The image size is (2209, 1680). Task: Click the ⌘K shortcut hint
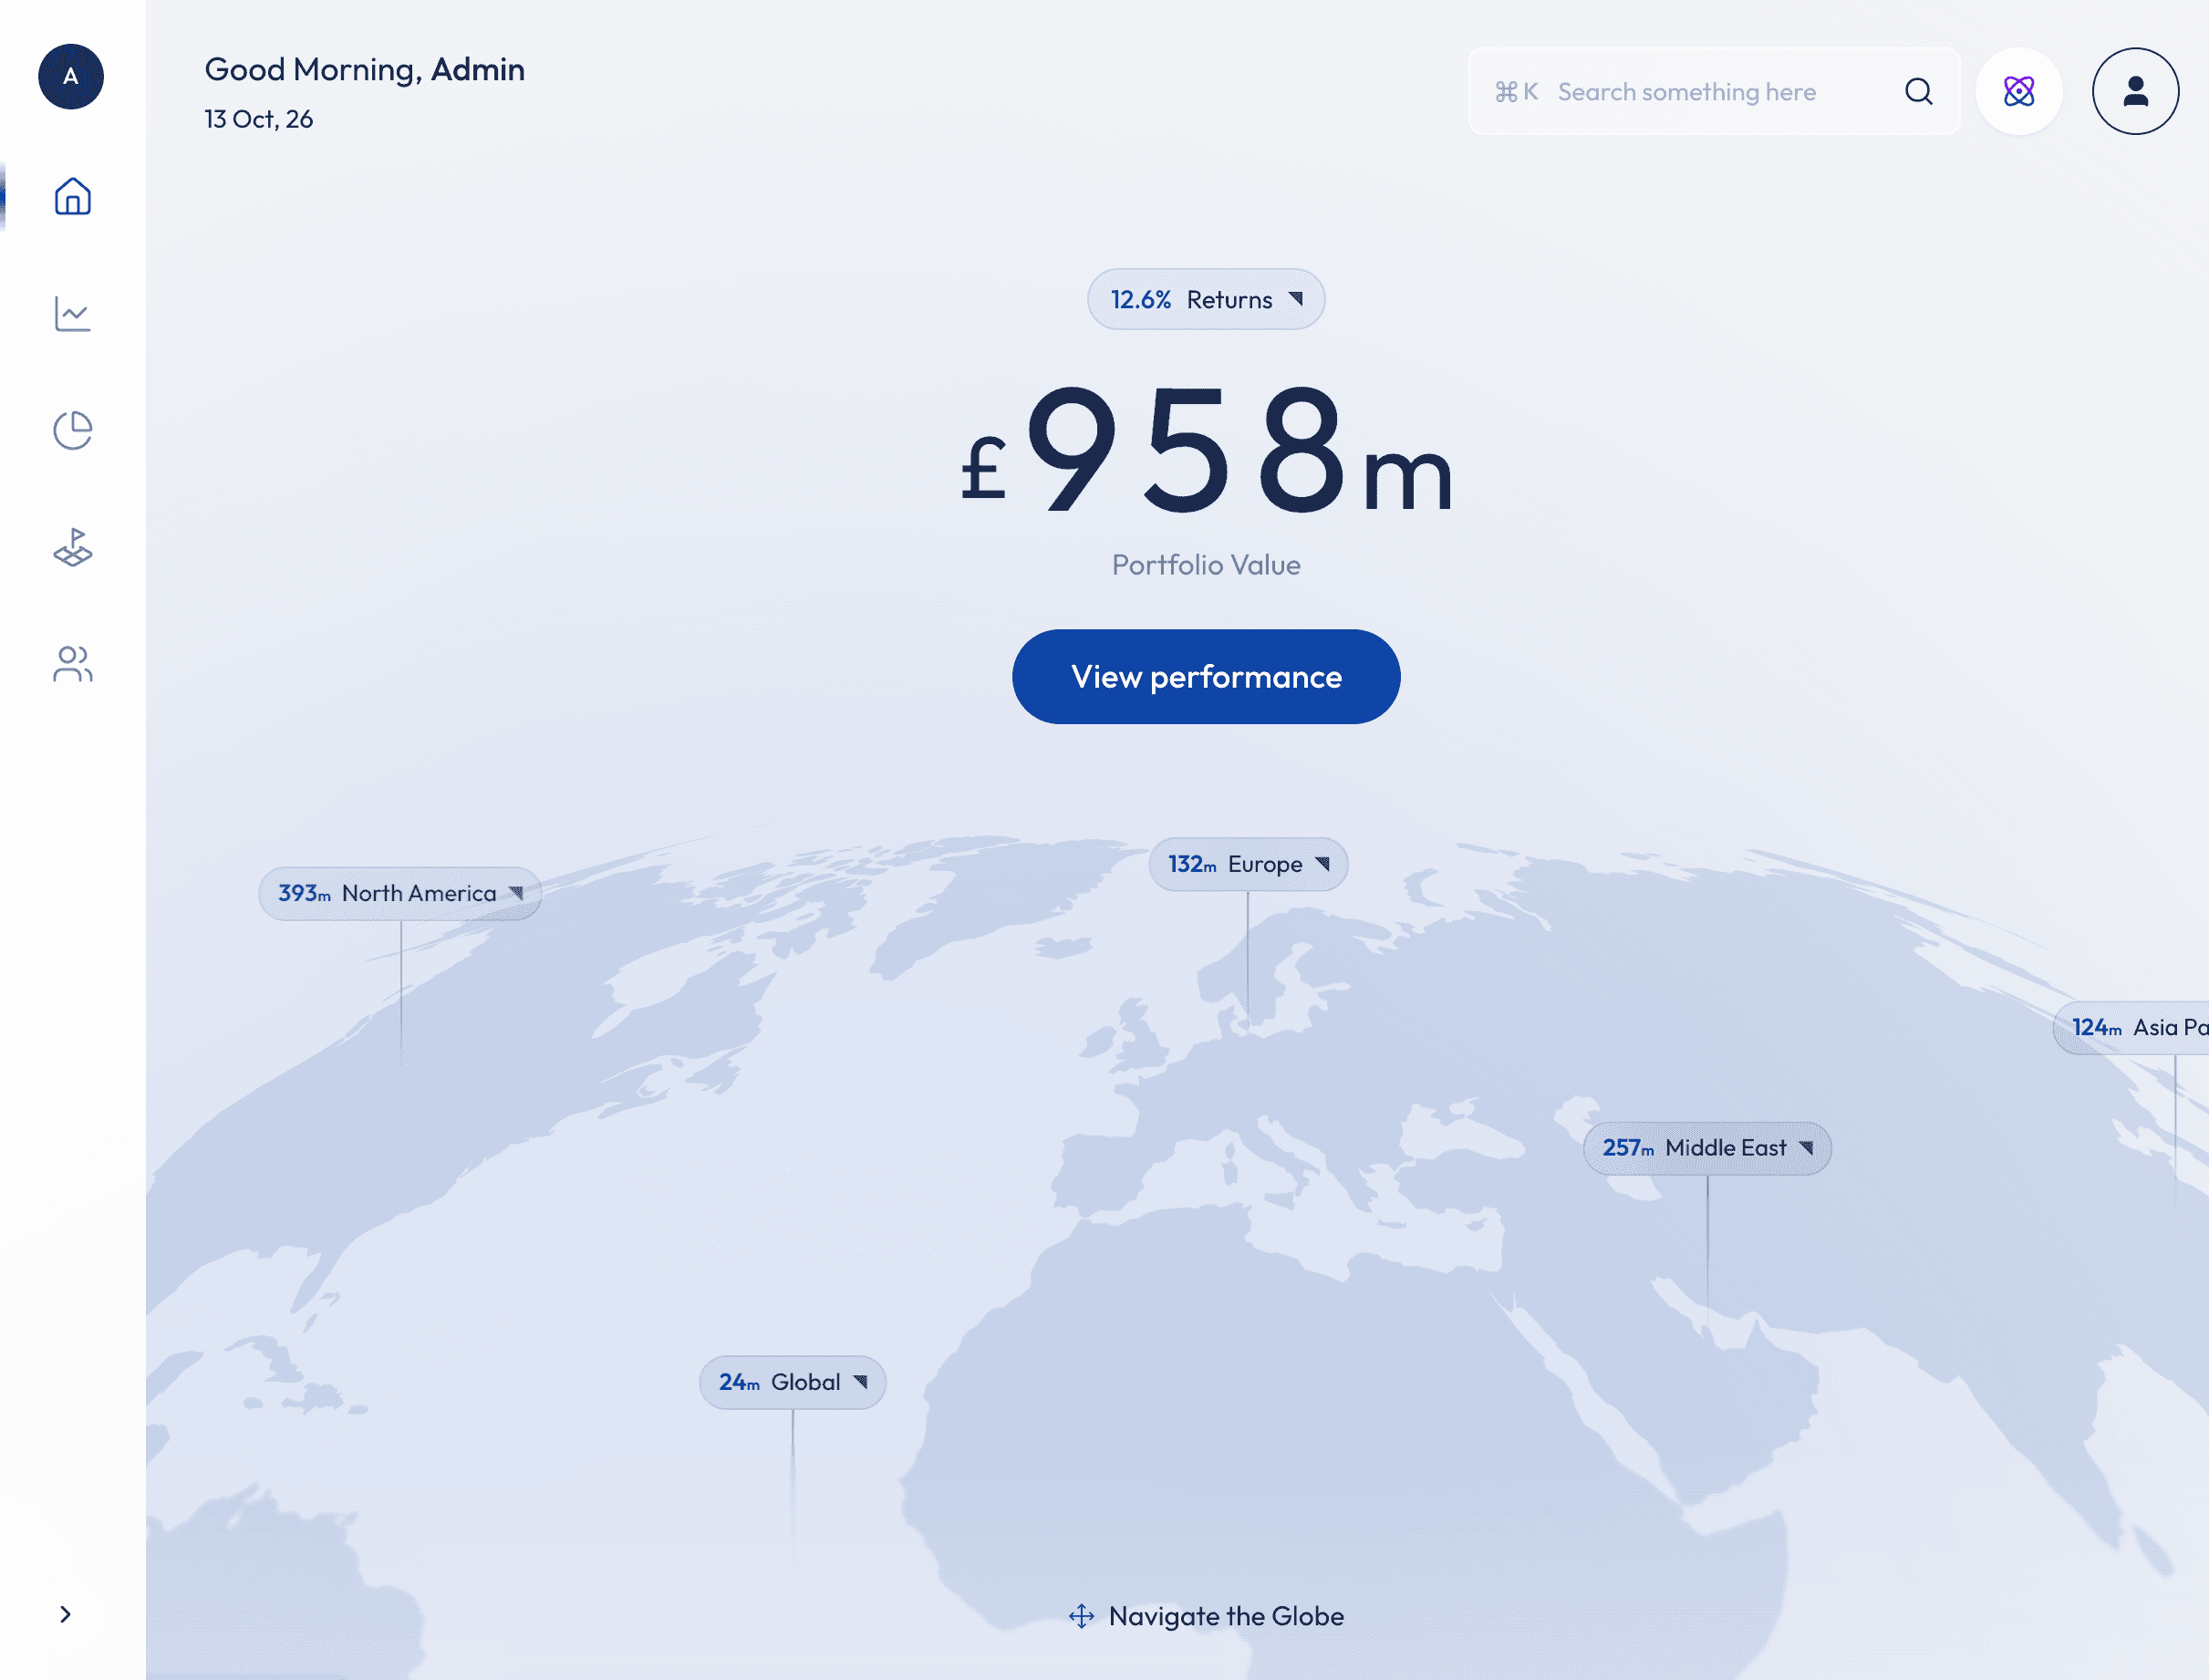1516,92
